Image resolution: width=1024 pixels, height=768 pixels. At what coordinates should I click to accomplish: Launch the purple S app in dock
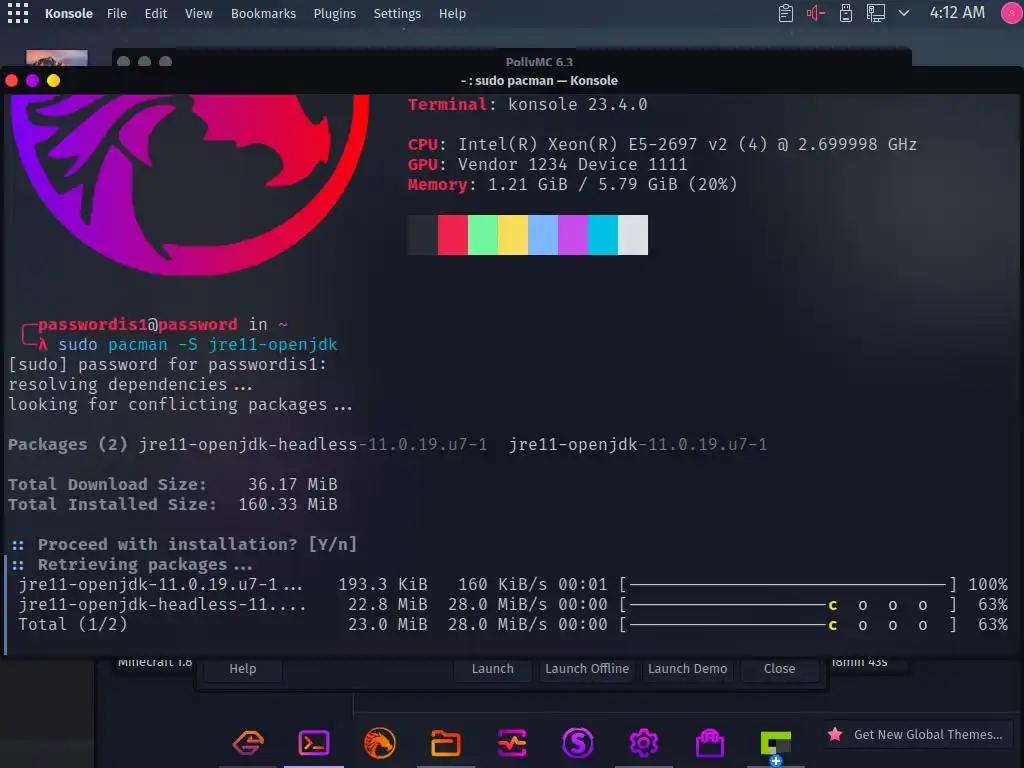(577, 743)
